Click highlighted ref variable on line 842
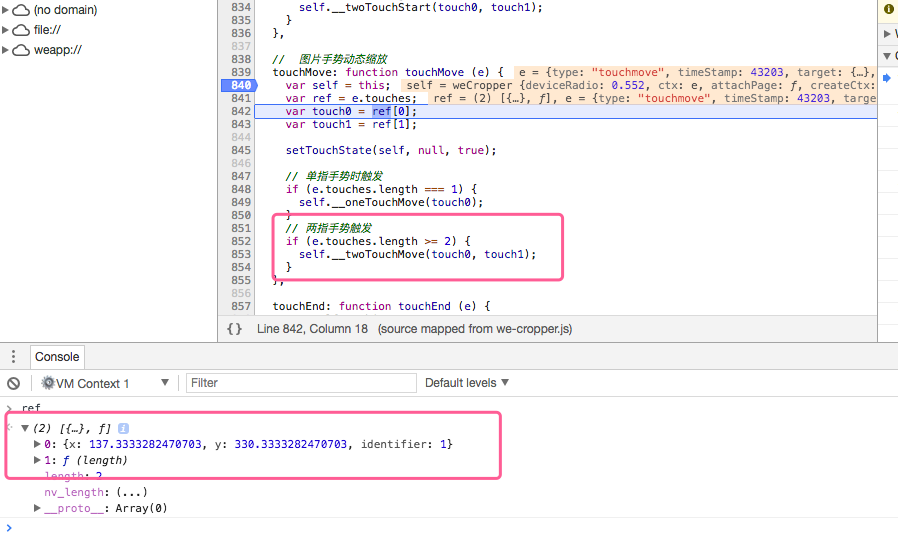This screenshot has height=538, width=898. point(381,111)
